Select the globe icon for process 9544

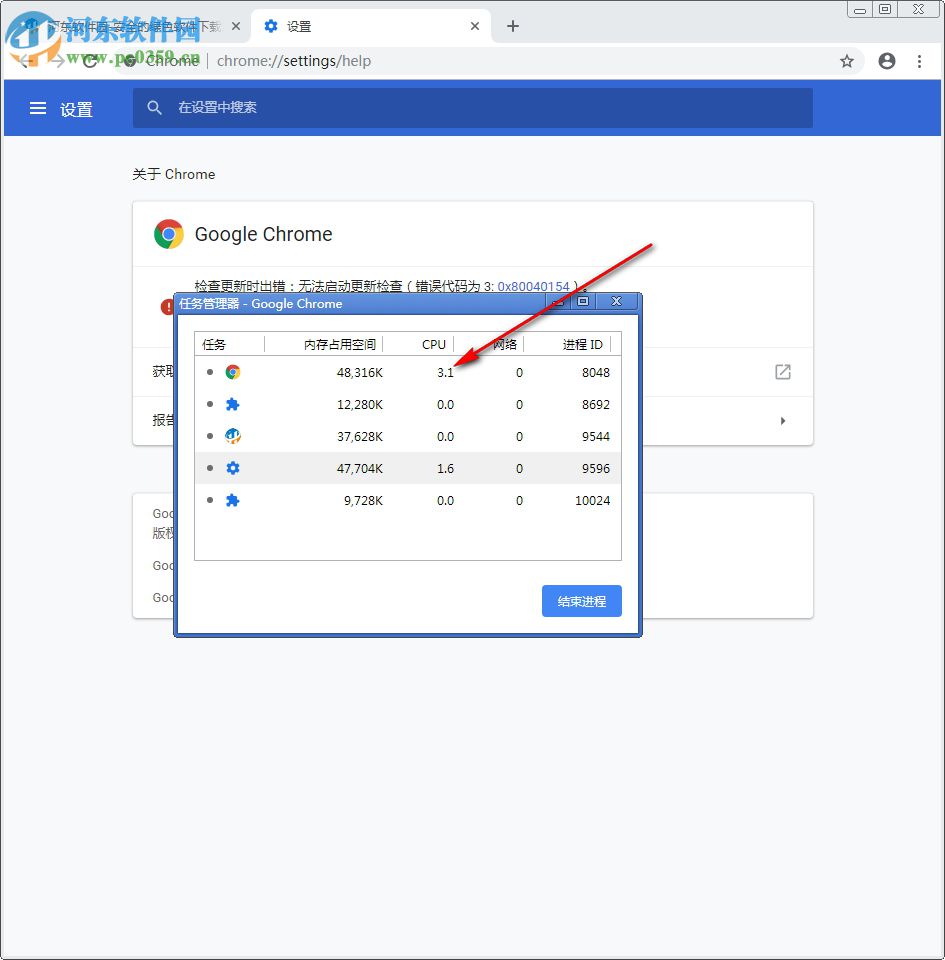coord(233,436)
